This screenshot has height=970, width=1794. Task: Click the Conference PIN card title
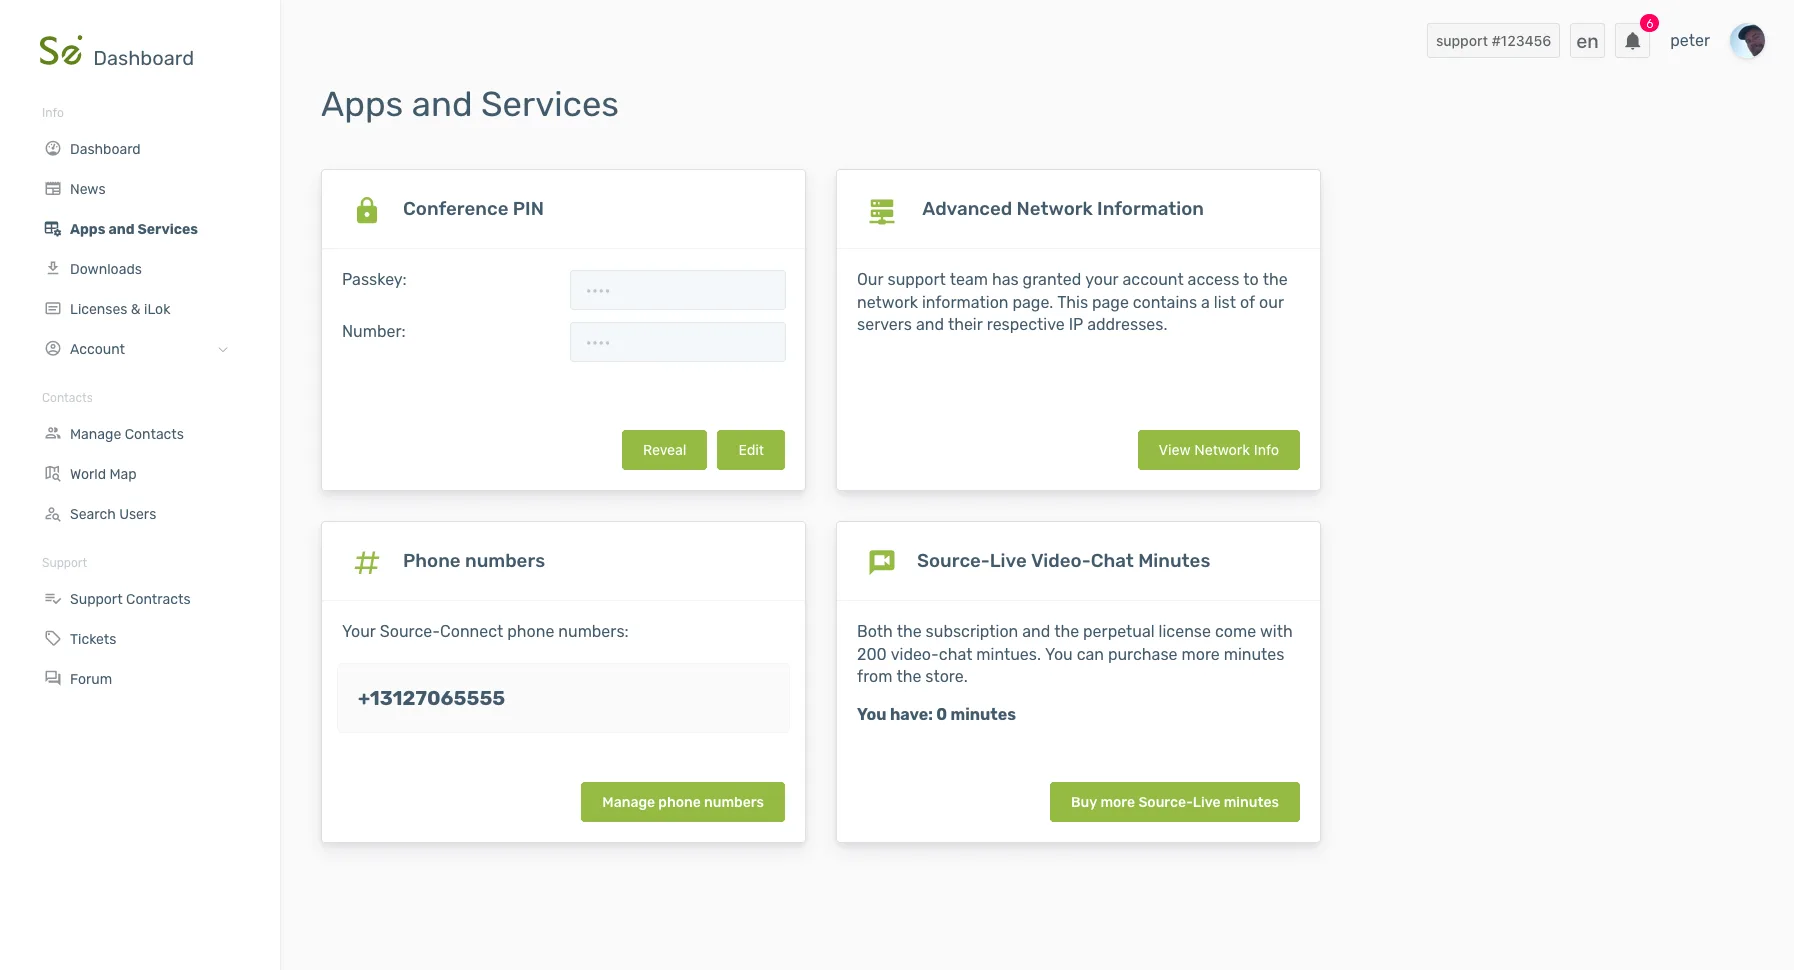[x=473, y=209]
